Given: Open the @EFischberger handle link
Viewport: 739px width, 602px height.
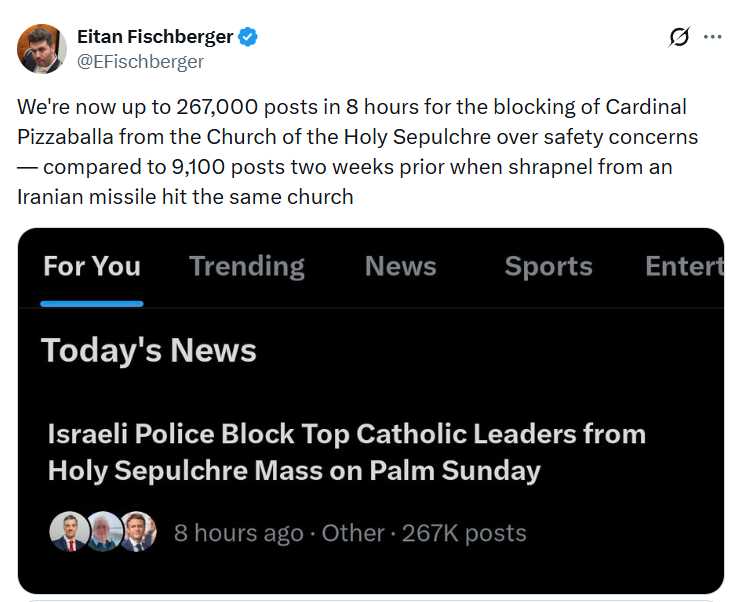Looking at the screenshot, I should point(140,61).
